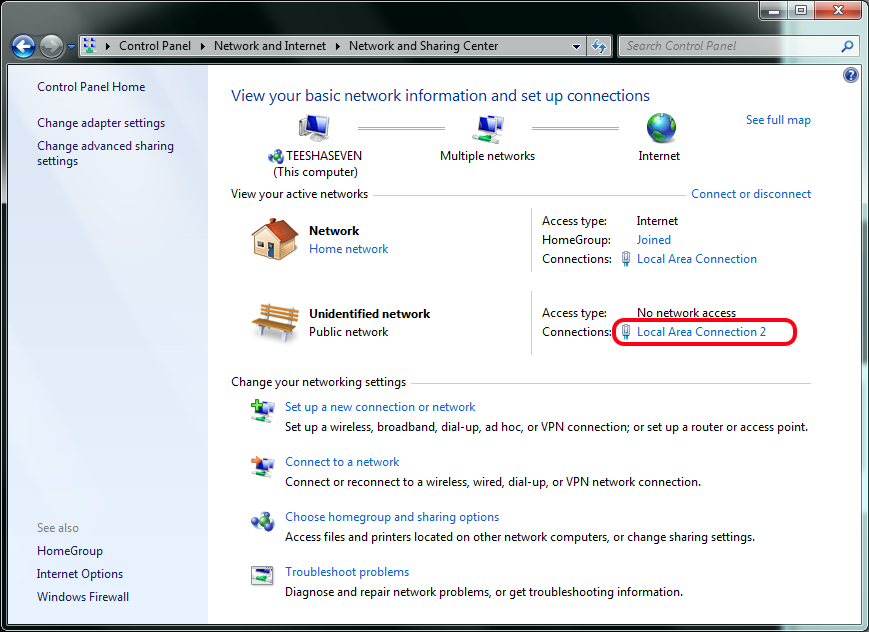Click the park bench Unidentified network icon
The width and height of the screenshot is (869, 632).
click(275, 322)
